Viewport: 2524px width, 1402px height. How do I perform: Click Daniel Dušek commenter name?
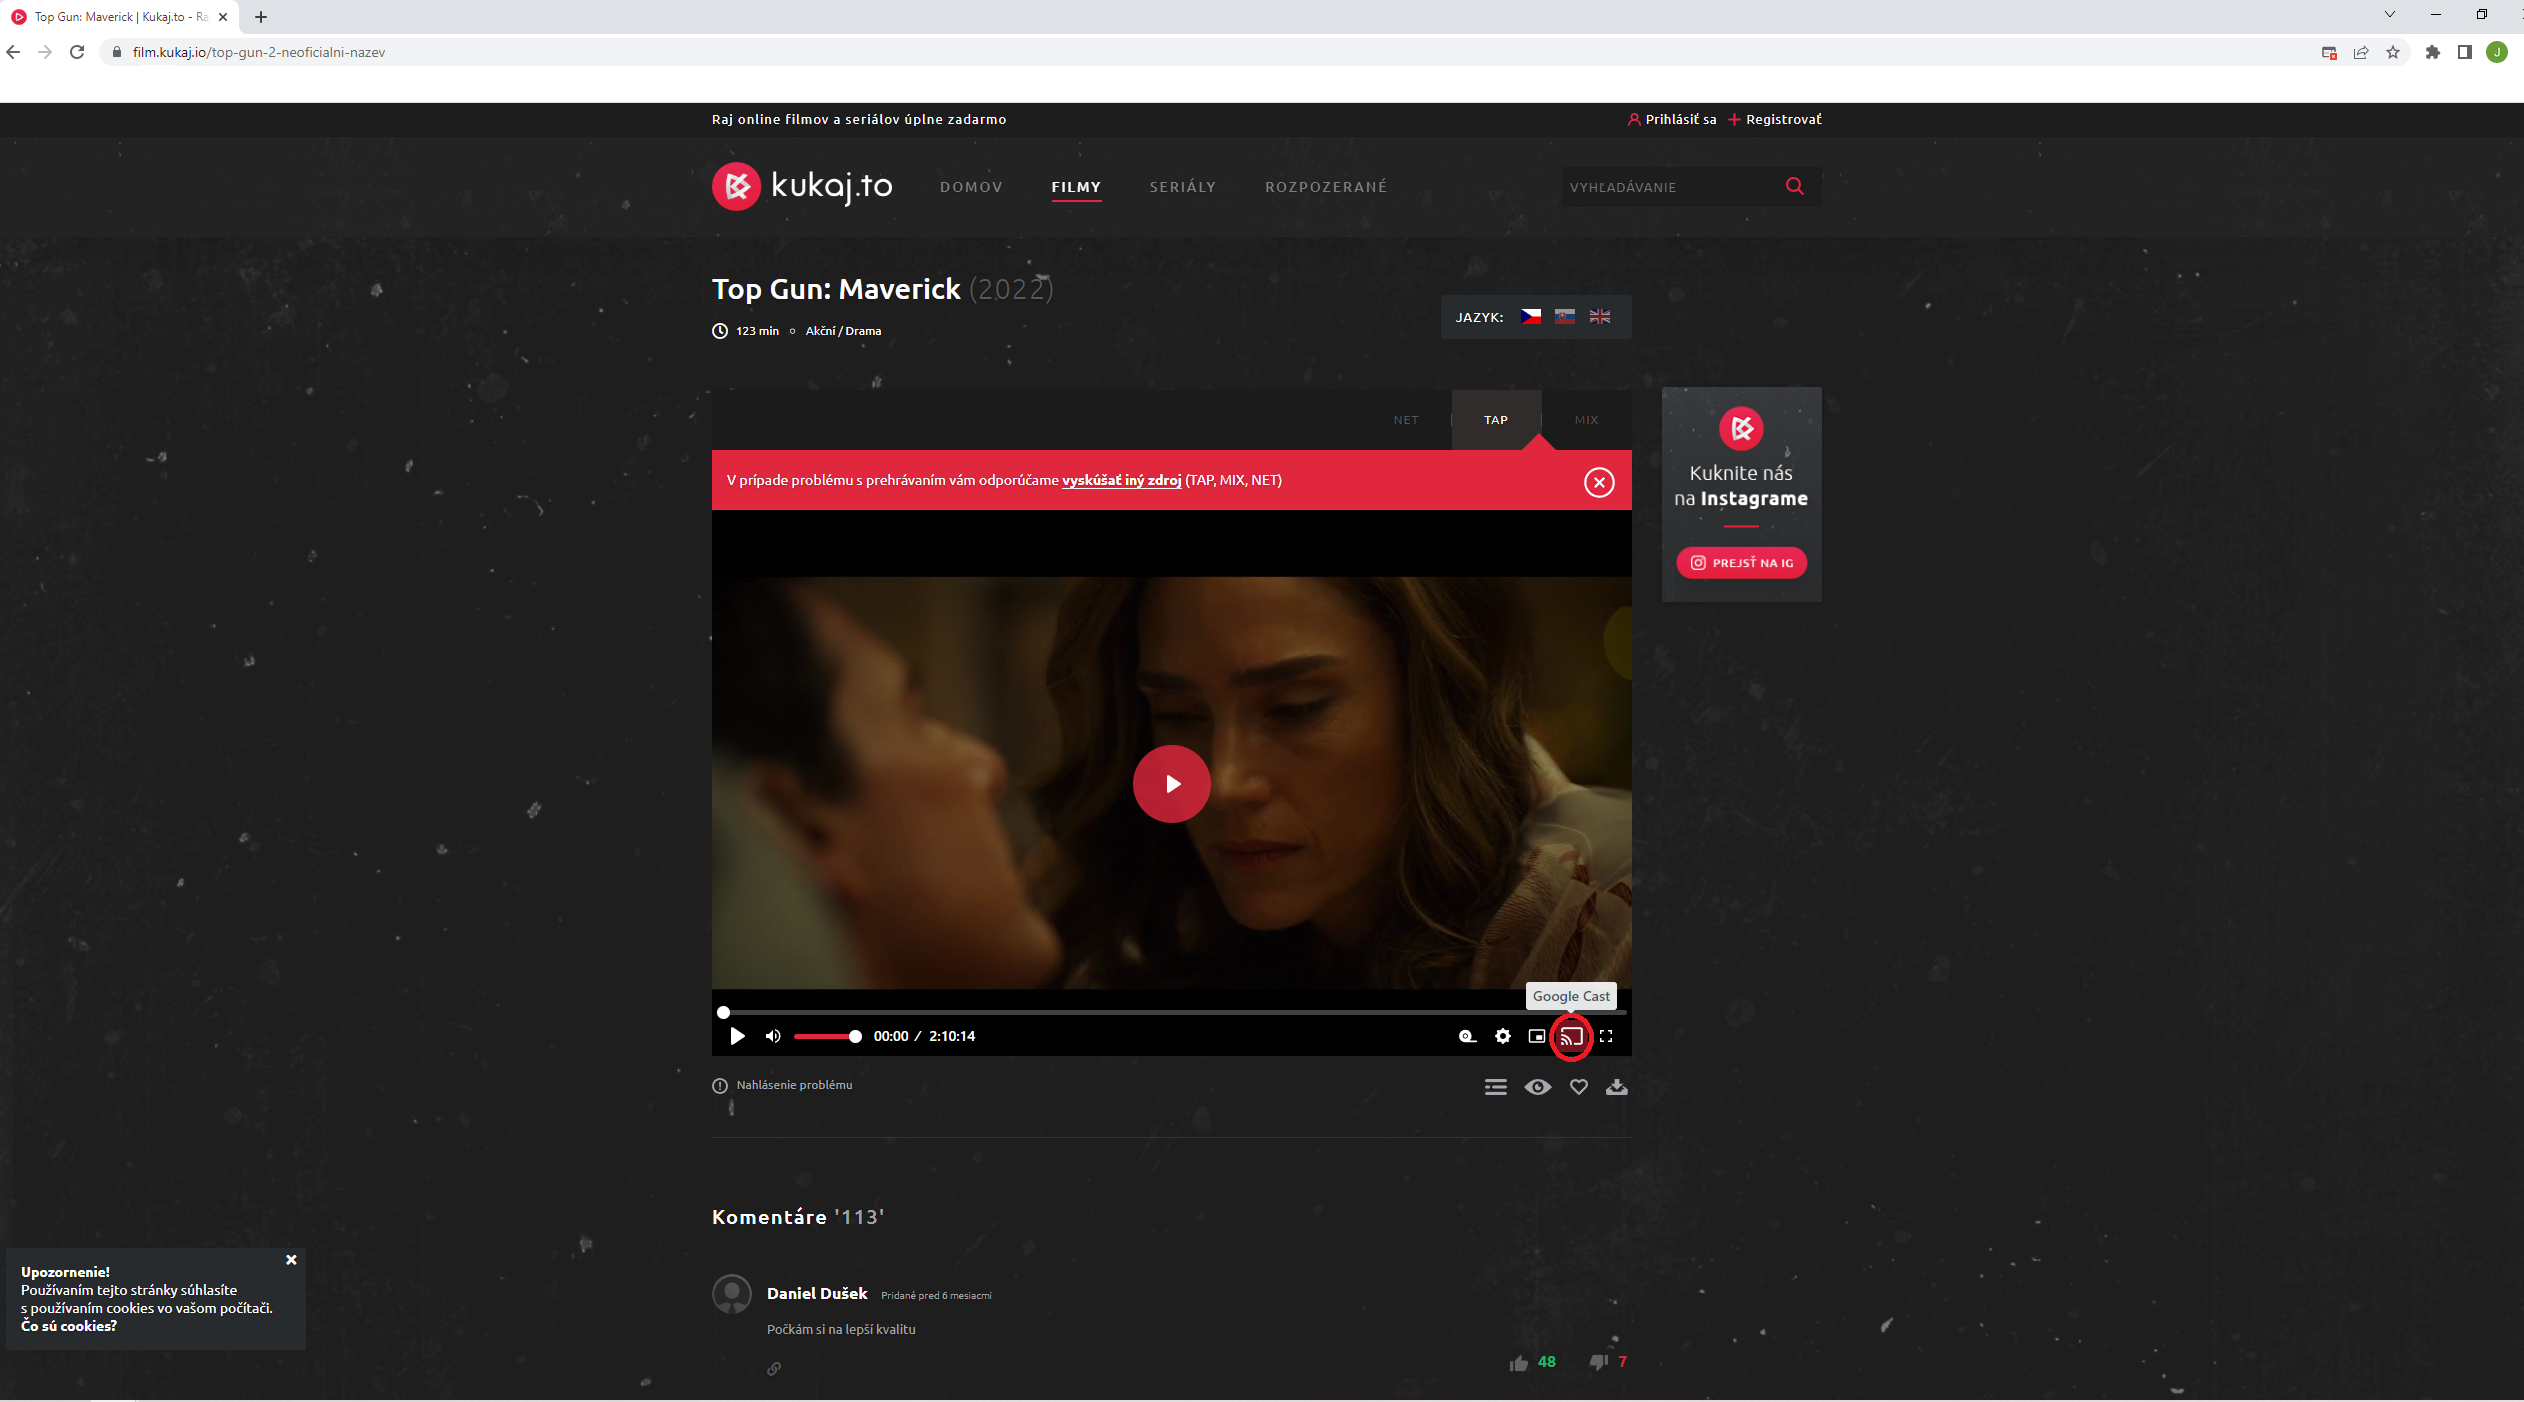click(817, 1294)
